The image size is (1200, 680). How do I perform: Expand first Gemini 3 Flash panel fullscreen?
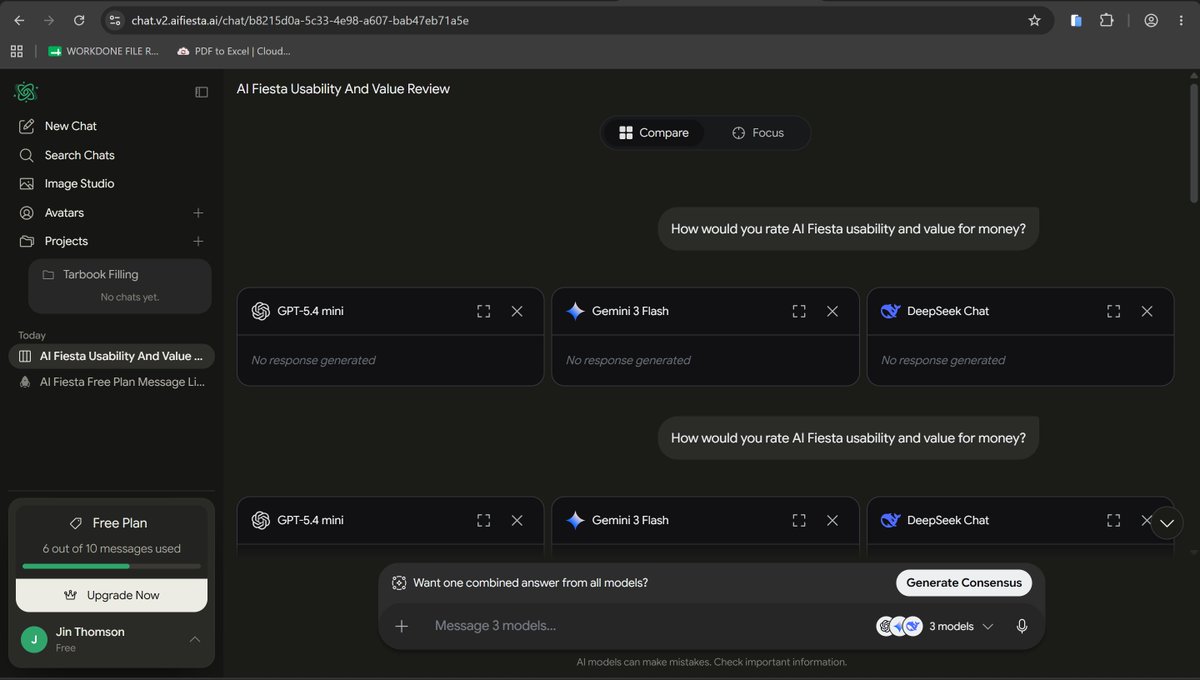(x=799, y=311)
